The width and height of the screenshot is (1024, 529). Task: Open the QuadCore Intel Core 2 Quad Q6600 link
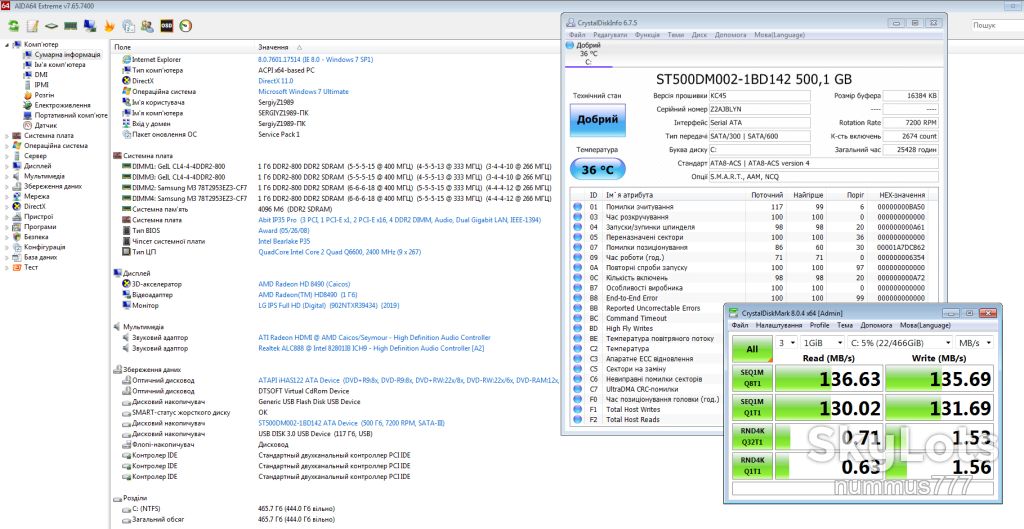340,252
